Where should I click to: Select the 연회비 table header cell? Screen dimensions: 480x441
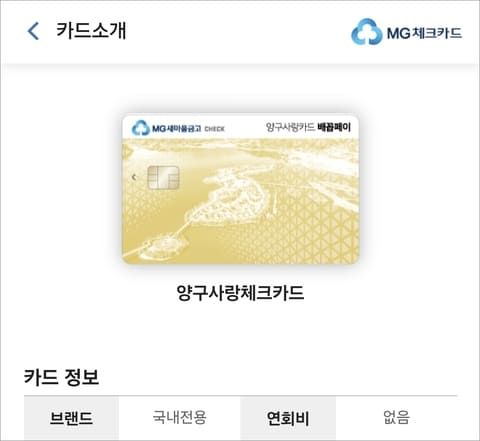click(288, 418)
